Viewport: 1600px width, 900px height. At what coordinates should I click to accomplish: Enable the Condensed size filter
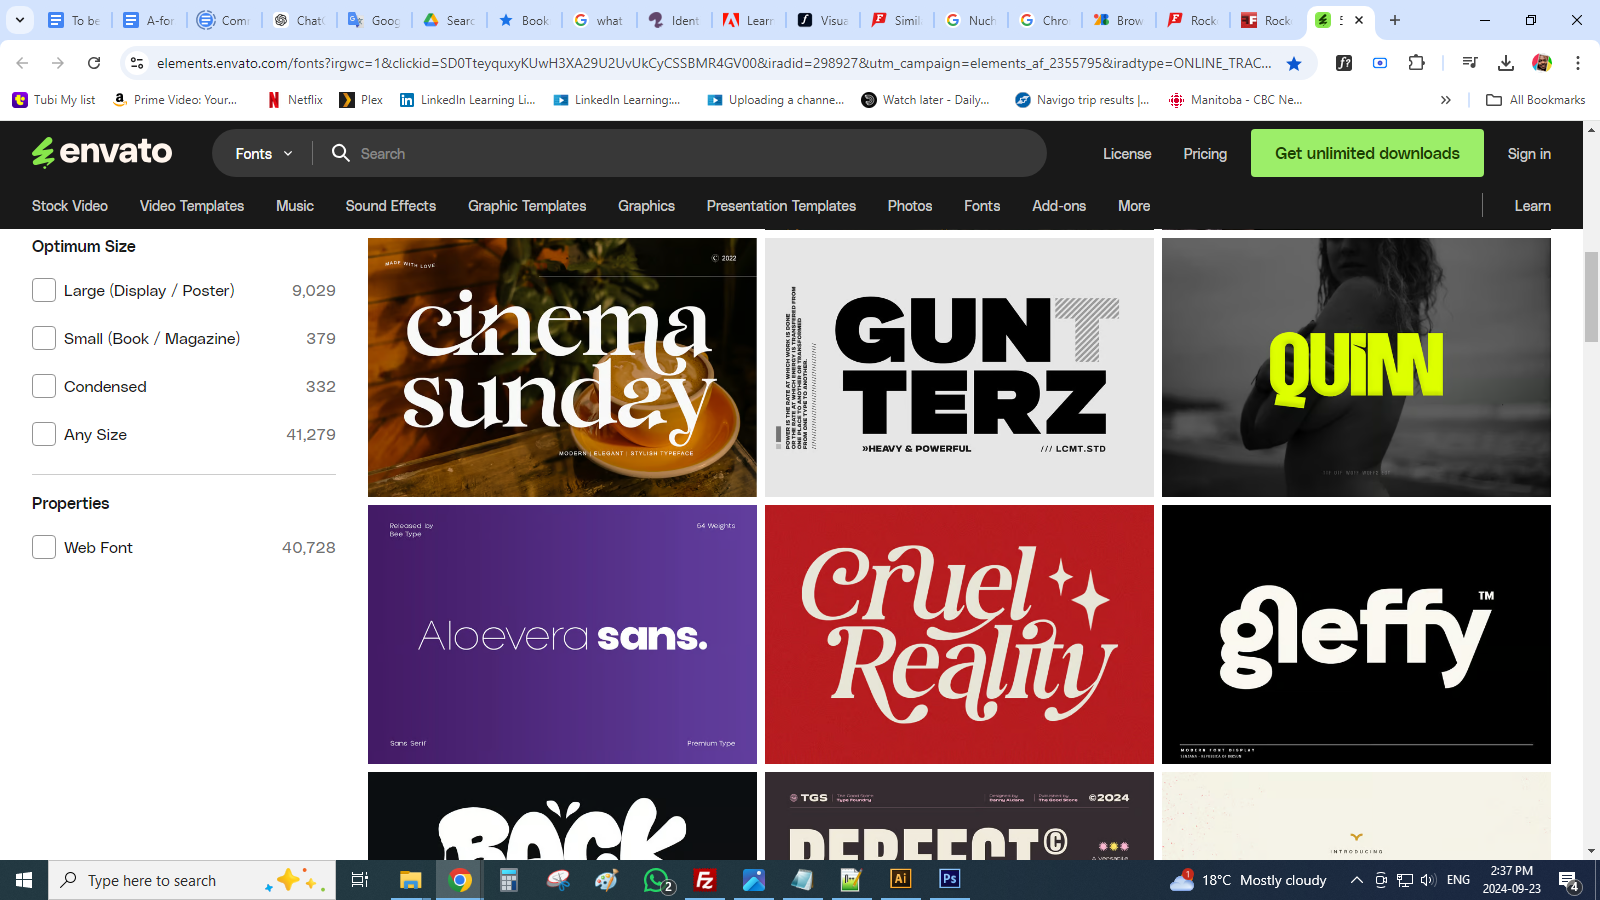(x=44, y=386)
